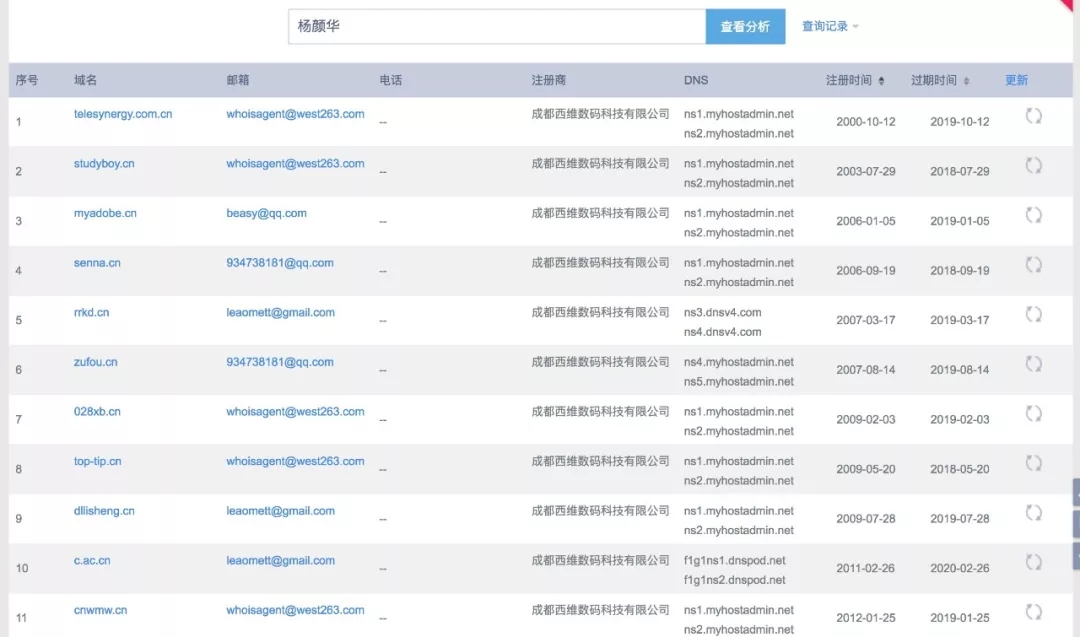The image size is (1080, 637).
Task: Click 934738181@qq.com in senna.cn row
Action: 280,262
